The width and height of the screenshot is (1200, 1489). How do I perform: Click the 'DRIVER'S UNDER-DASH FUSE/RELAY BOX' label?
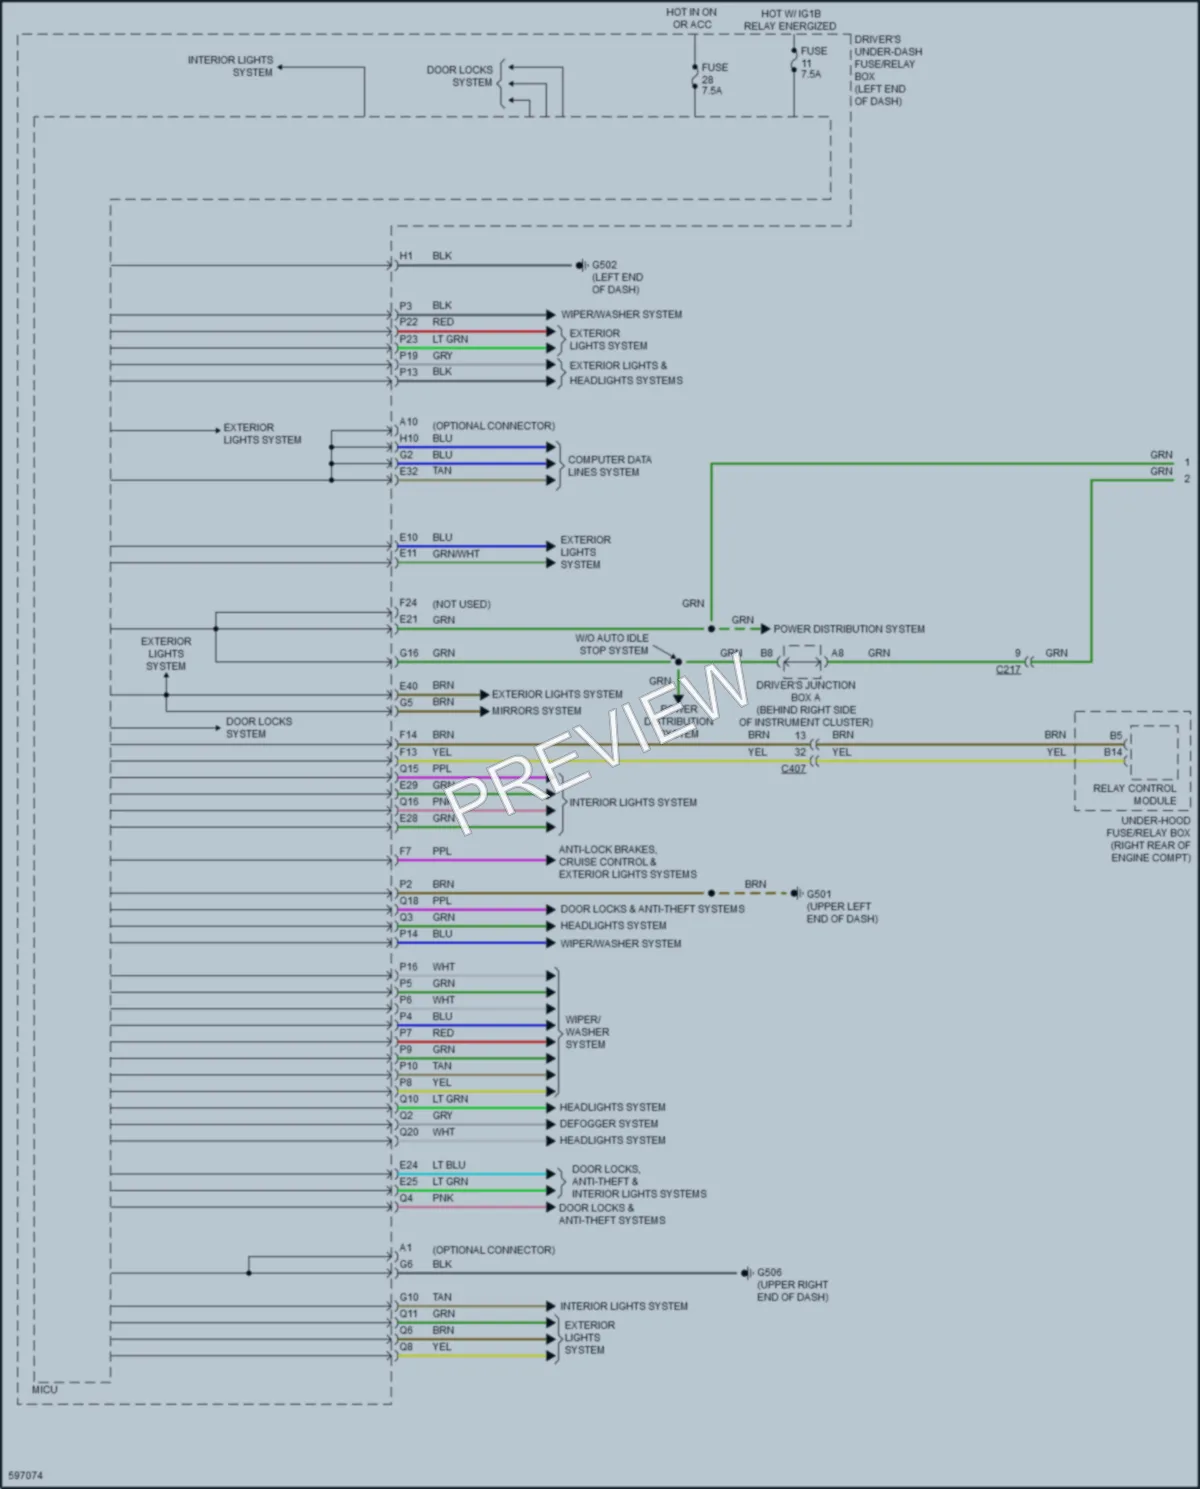point(888,70)
